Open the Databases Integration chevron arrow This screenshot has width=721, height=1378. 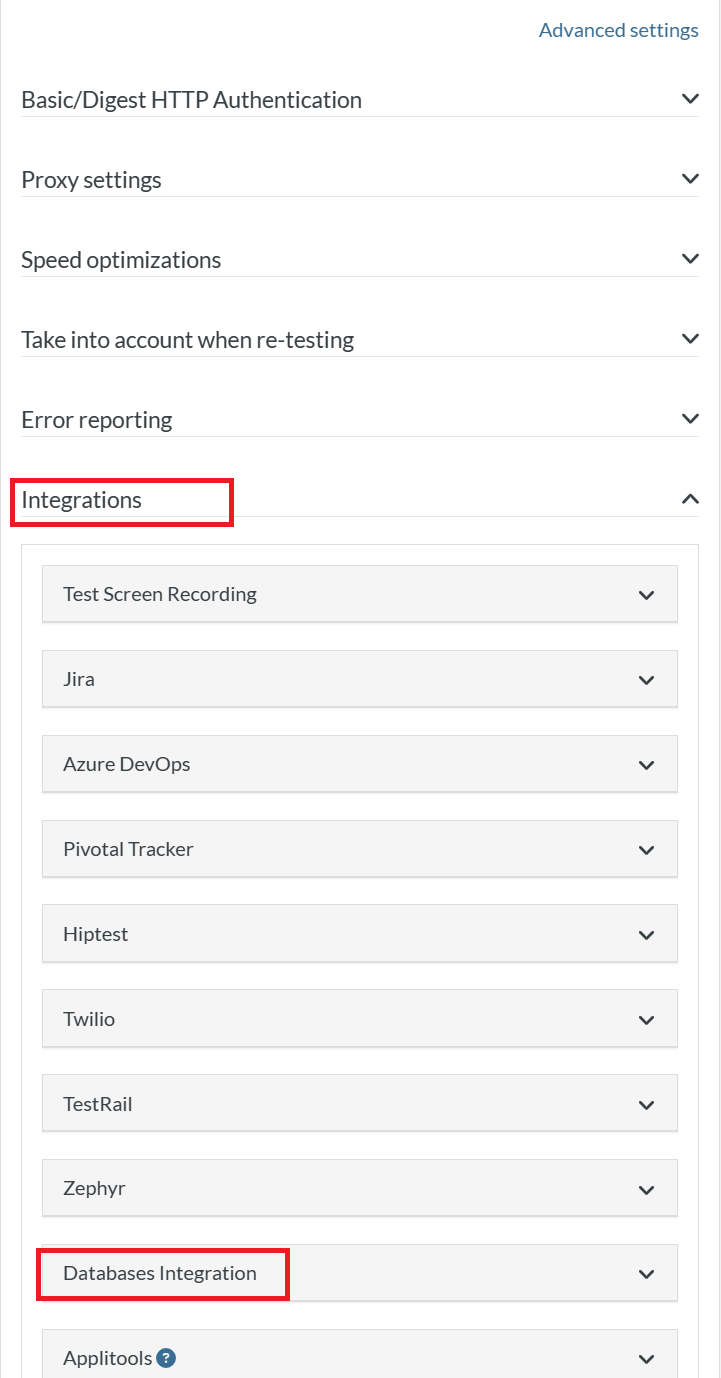pyautogui.click(x=646, y=1274)
